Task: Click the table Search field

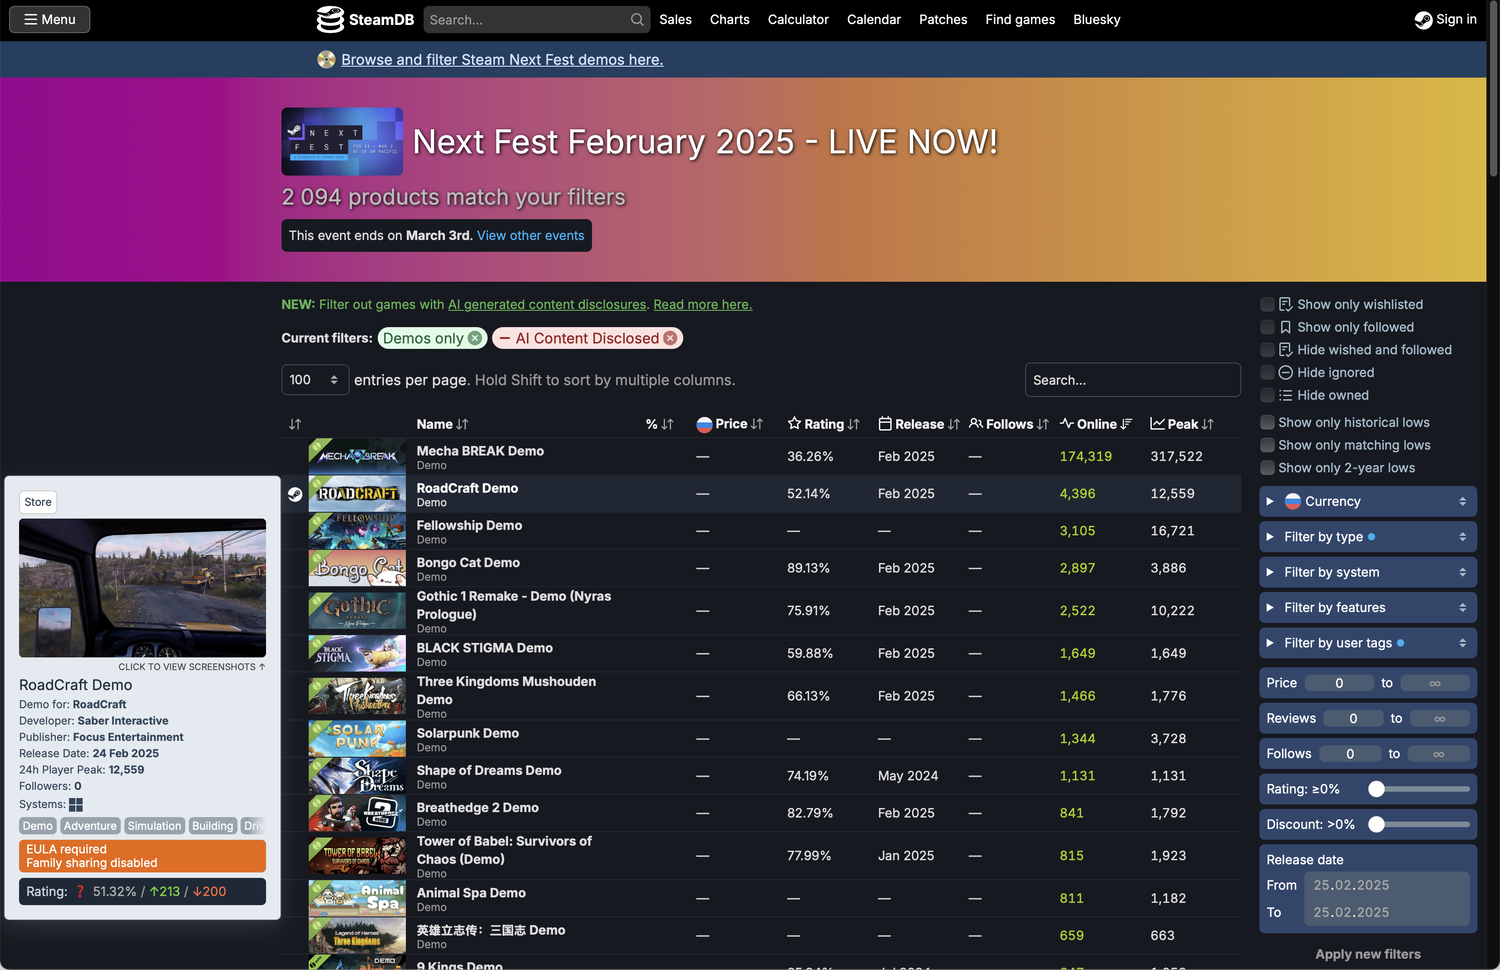Action: (1133, 380)
